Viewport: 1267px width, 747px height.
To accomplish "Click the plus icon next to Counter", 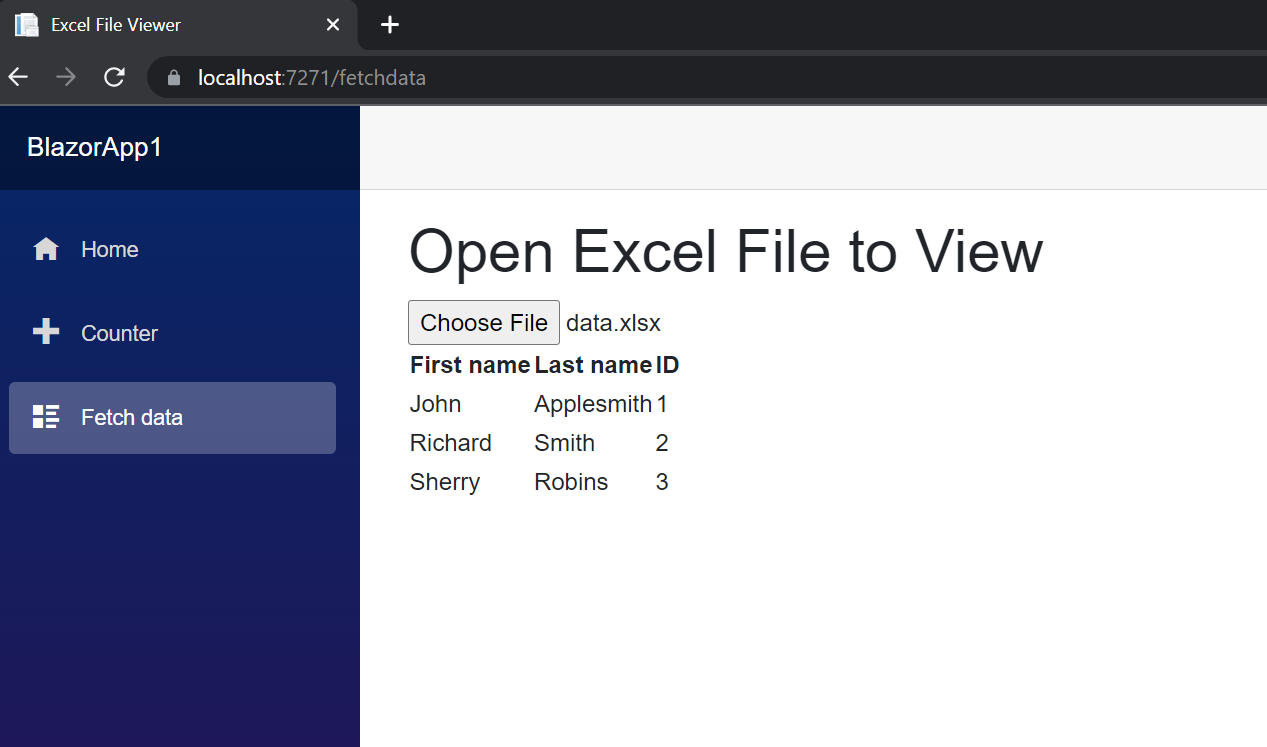I will (46, 332).
